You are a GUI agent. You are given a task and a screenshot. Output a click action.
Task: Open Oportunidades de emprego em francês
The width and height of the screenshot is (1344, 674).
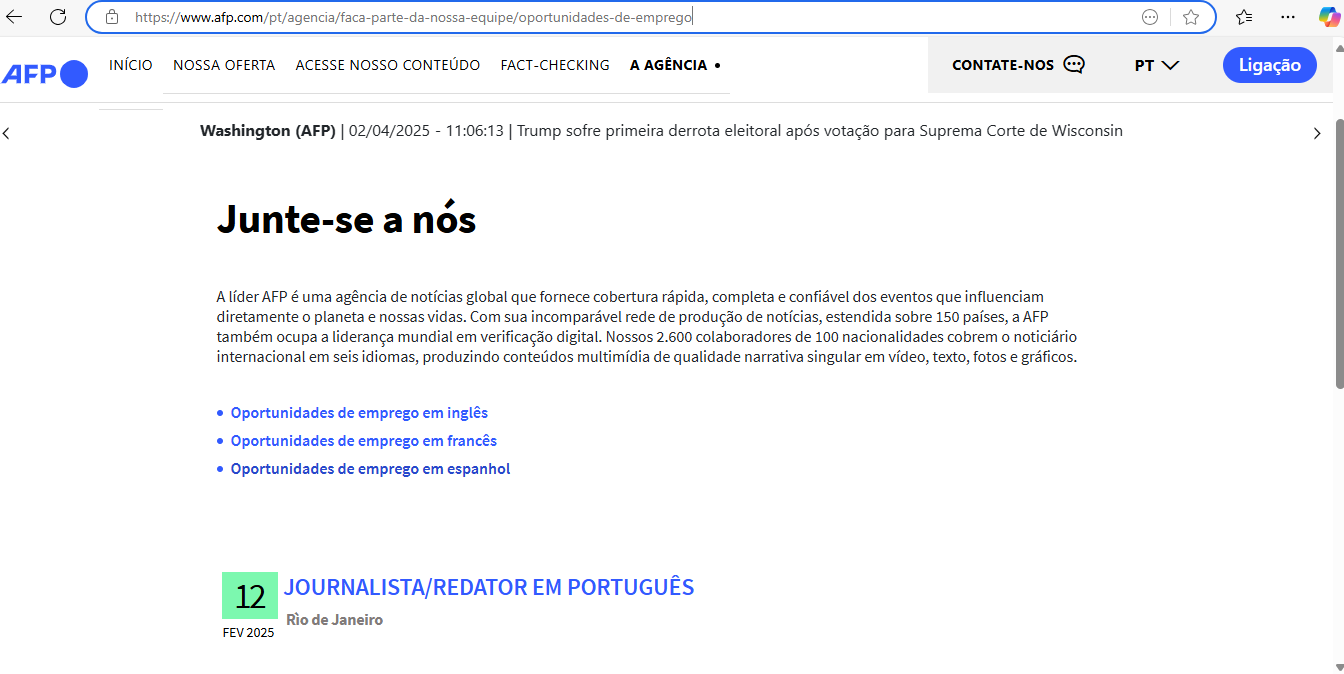click(364, 441)
